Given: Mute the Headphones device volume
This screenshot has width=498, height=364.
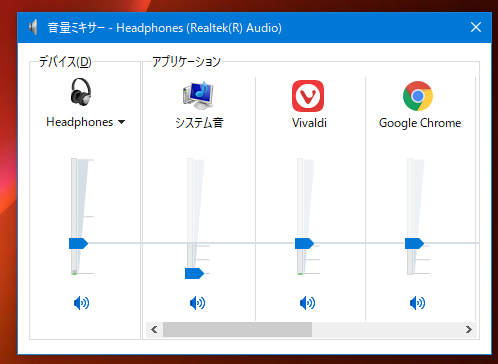Looking at the screenshot, I should point(81,303).
